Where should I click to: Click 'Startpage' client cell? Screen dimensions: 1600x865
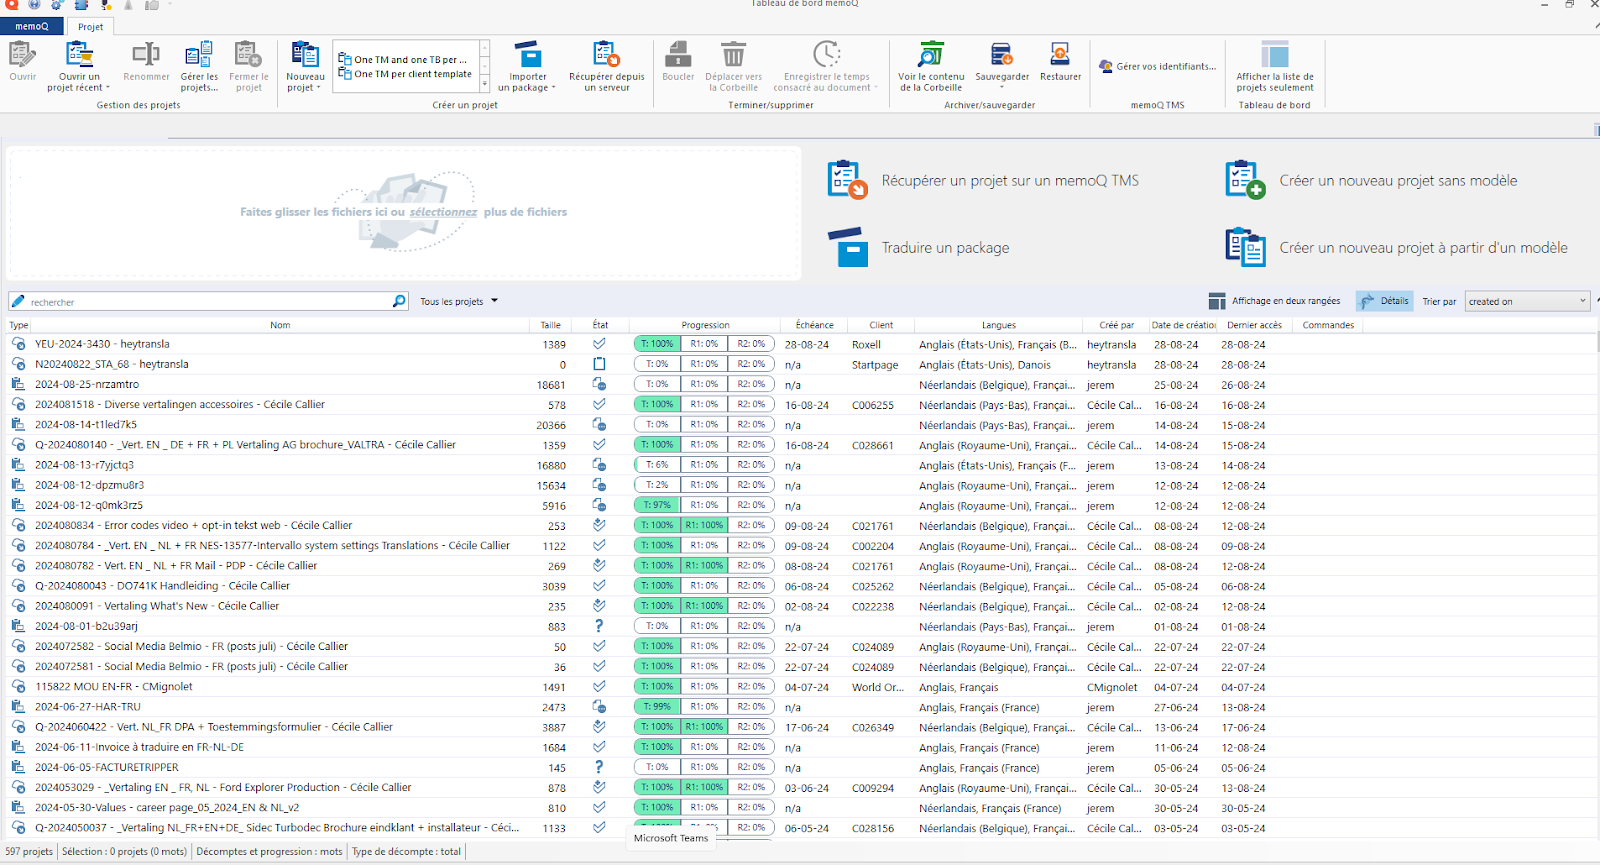[x=875, y=365]
